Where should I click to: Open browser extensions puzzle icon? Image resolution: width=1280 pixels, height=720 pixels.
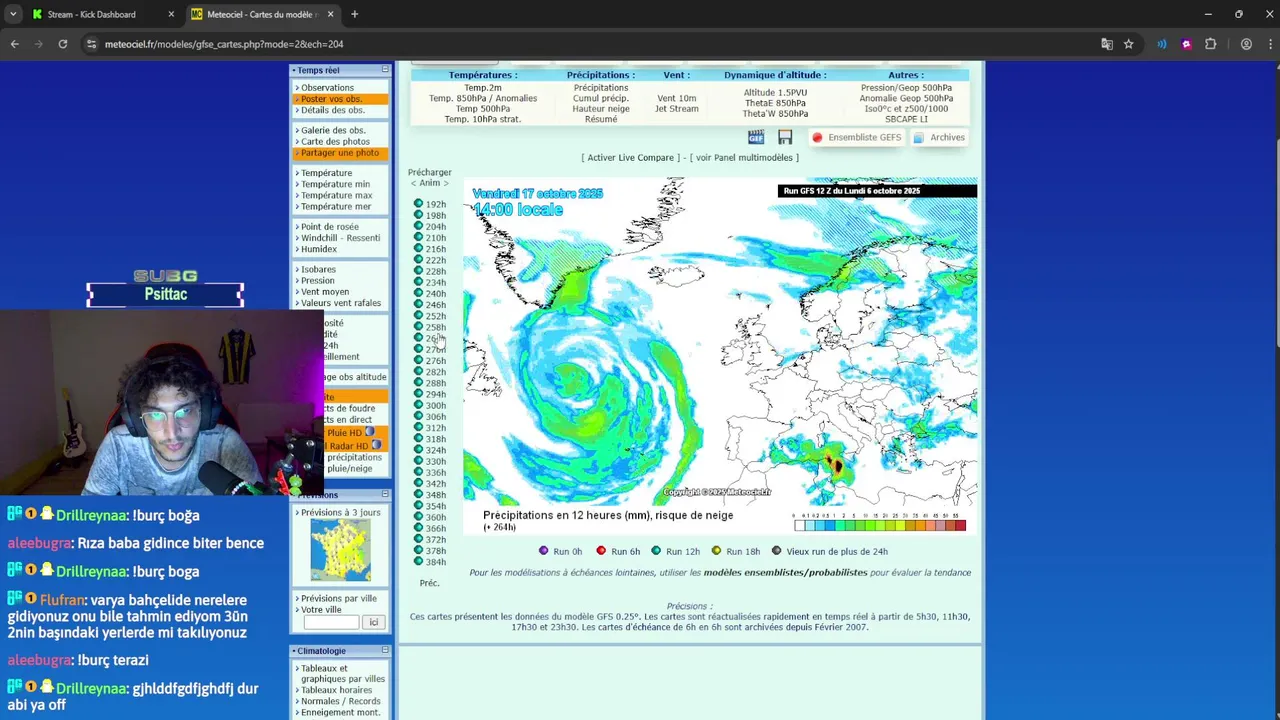1210,44
